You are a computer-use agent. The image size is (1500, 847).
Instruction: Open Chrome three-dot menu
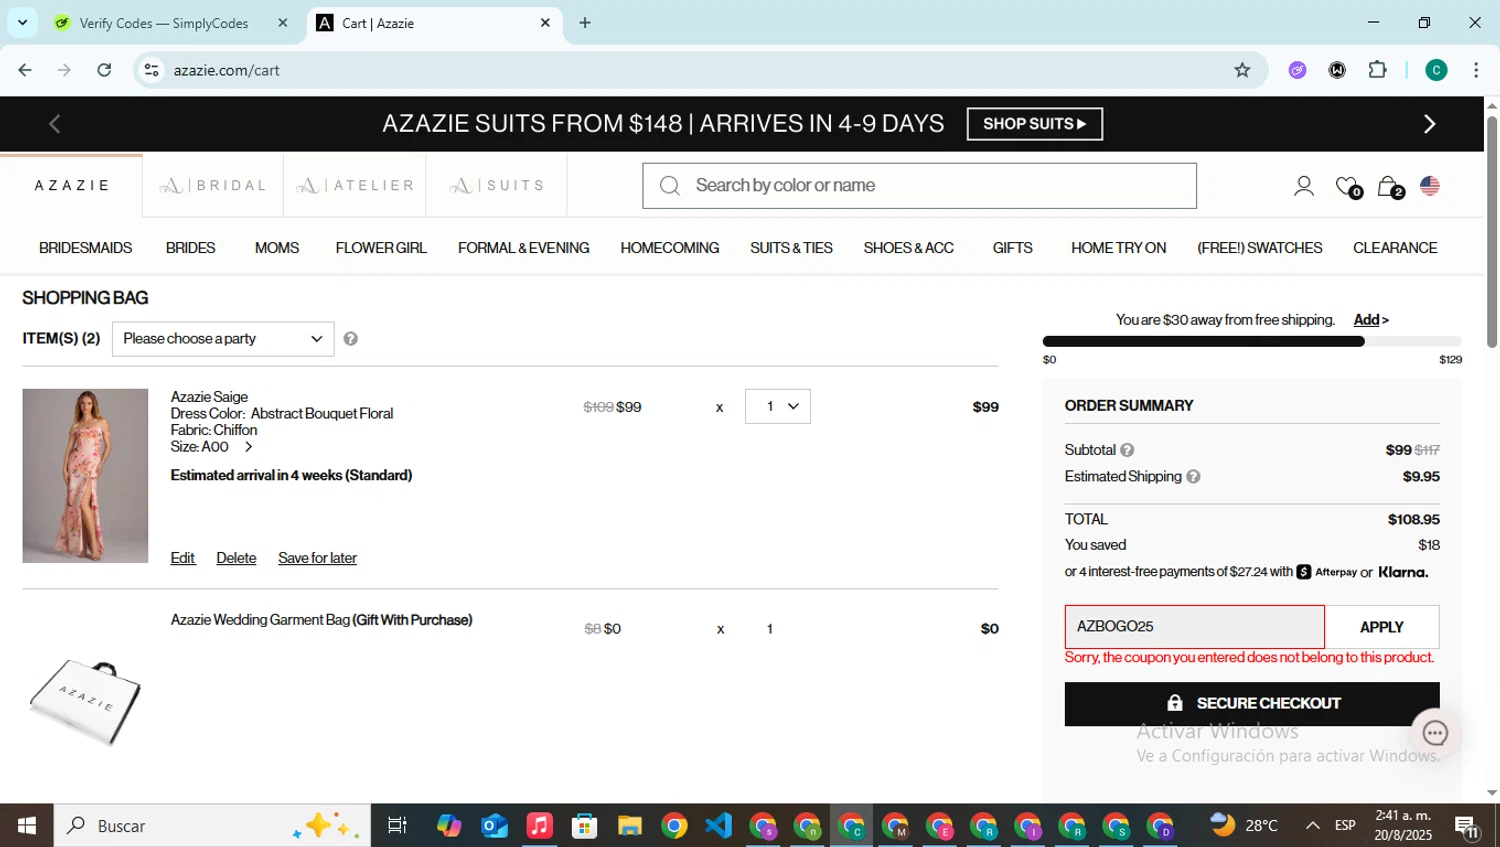[x=1476, y=70]
